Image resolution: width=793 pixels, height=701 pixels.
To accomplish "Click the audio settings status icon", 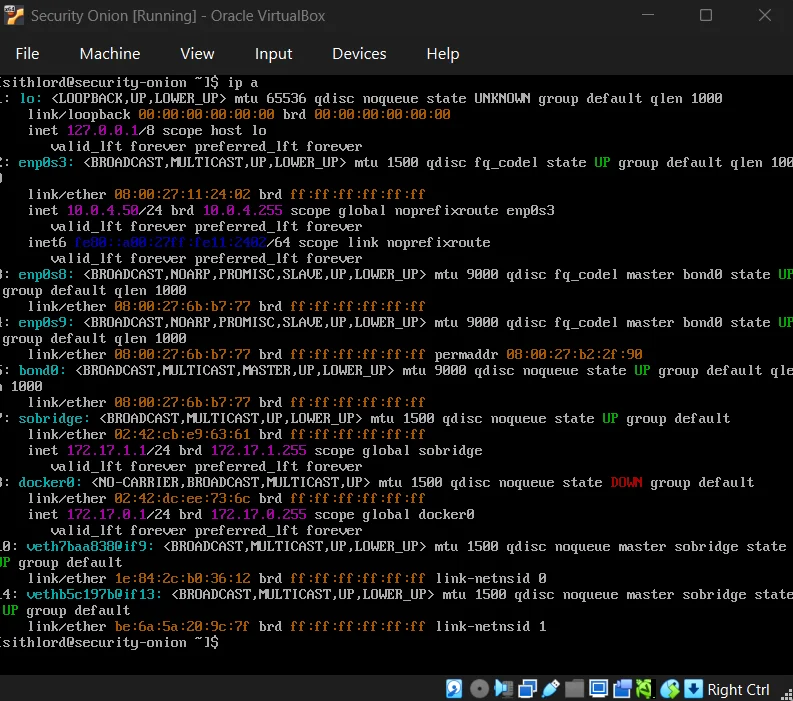I will coord(503,689).
